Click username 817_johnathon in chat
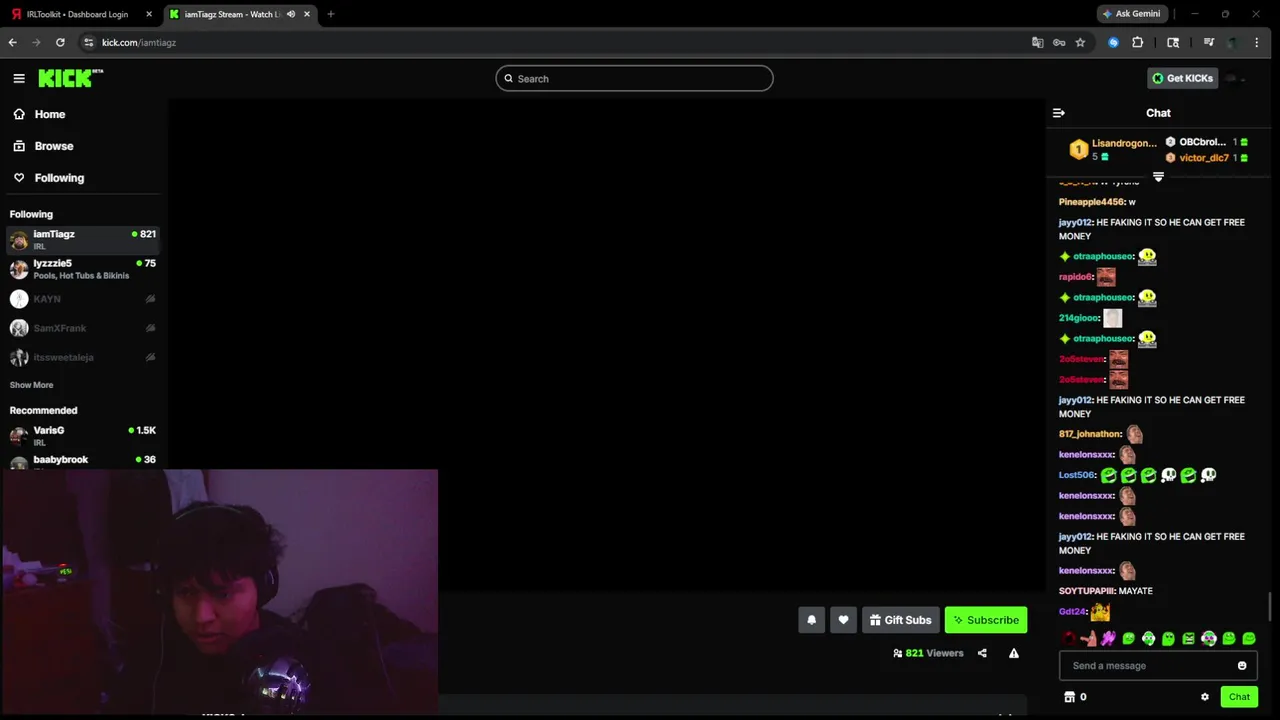This screenshot has height=720, width=1280. (1090, 434)
